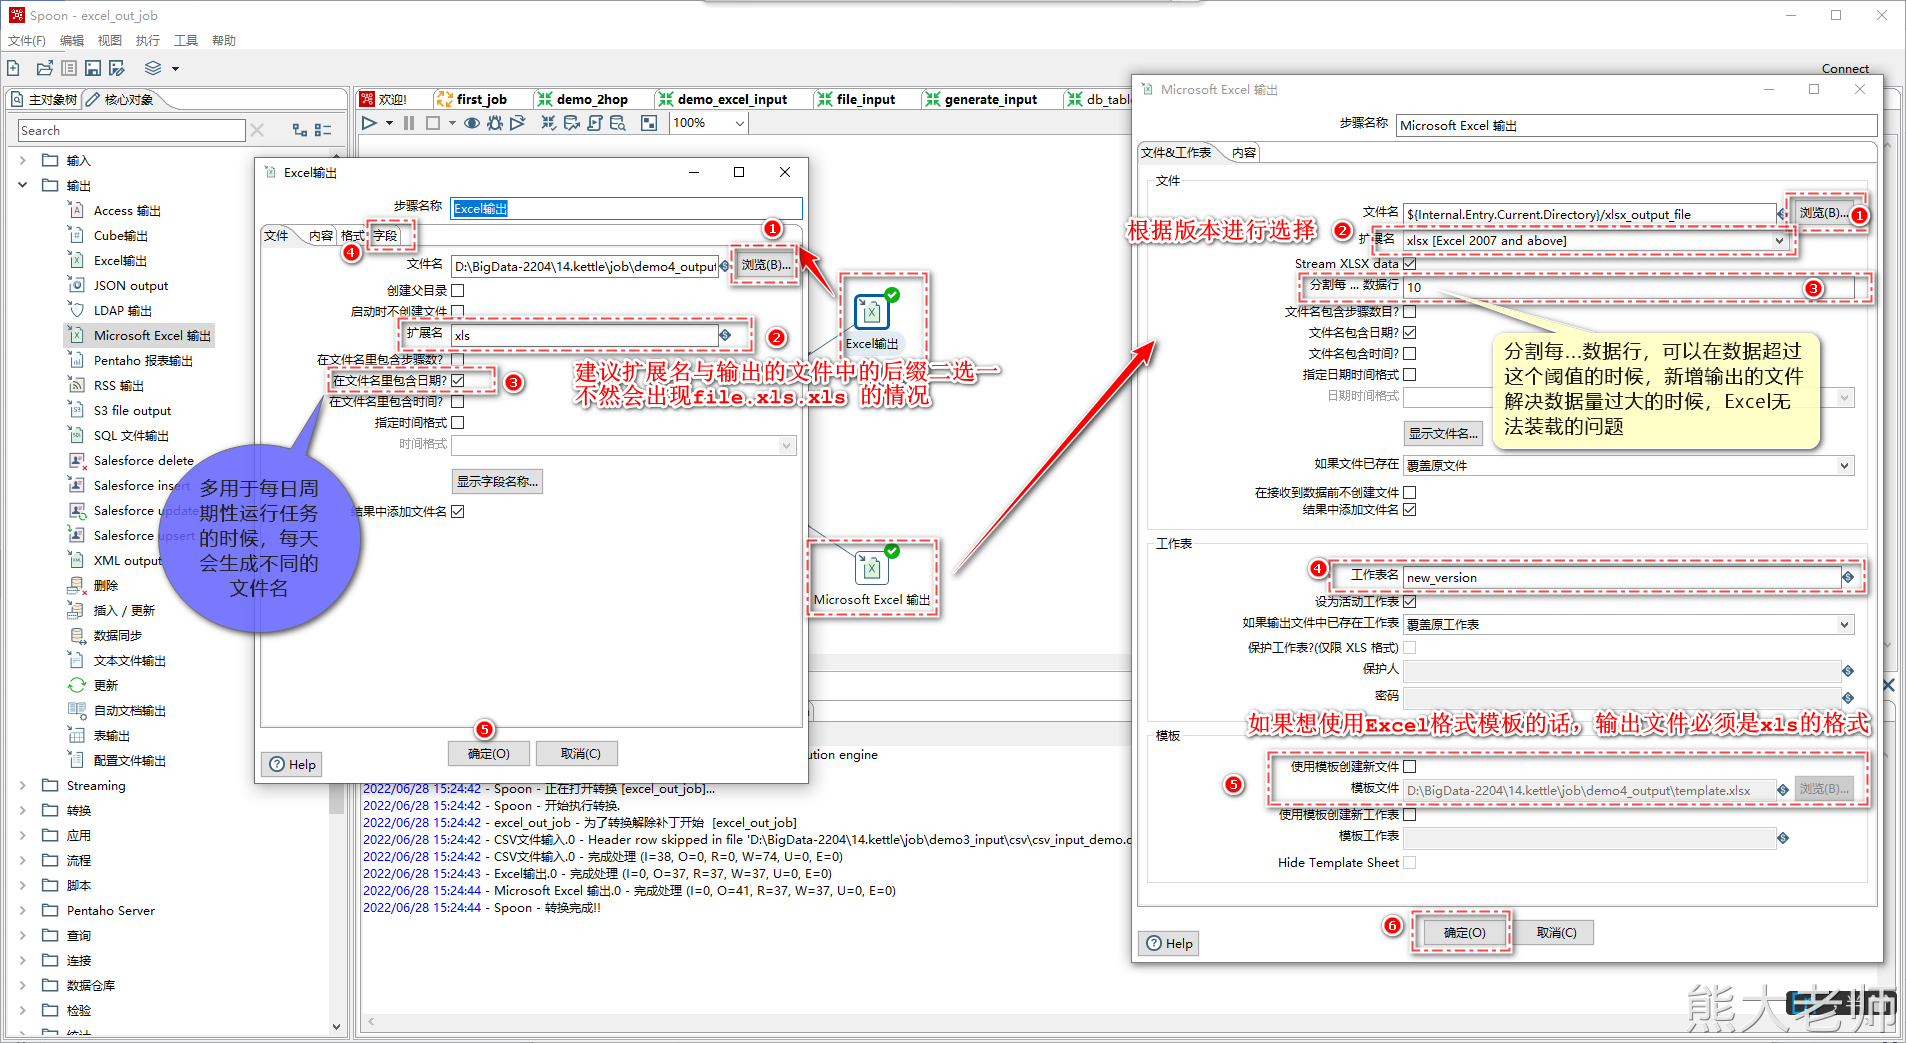
Task: Pause the running transformation
Action: point(409,123)
